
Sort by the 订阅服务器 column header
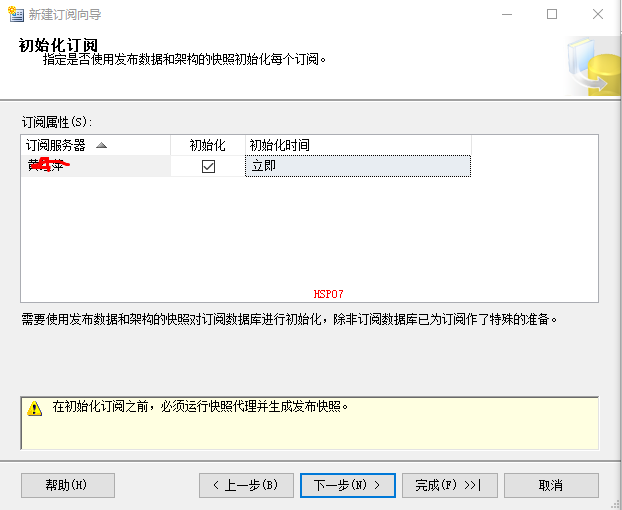pyautogui.click(x=96, y=145)
